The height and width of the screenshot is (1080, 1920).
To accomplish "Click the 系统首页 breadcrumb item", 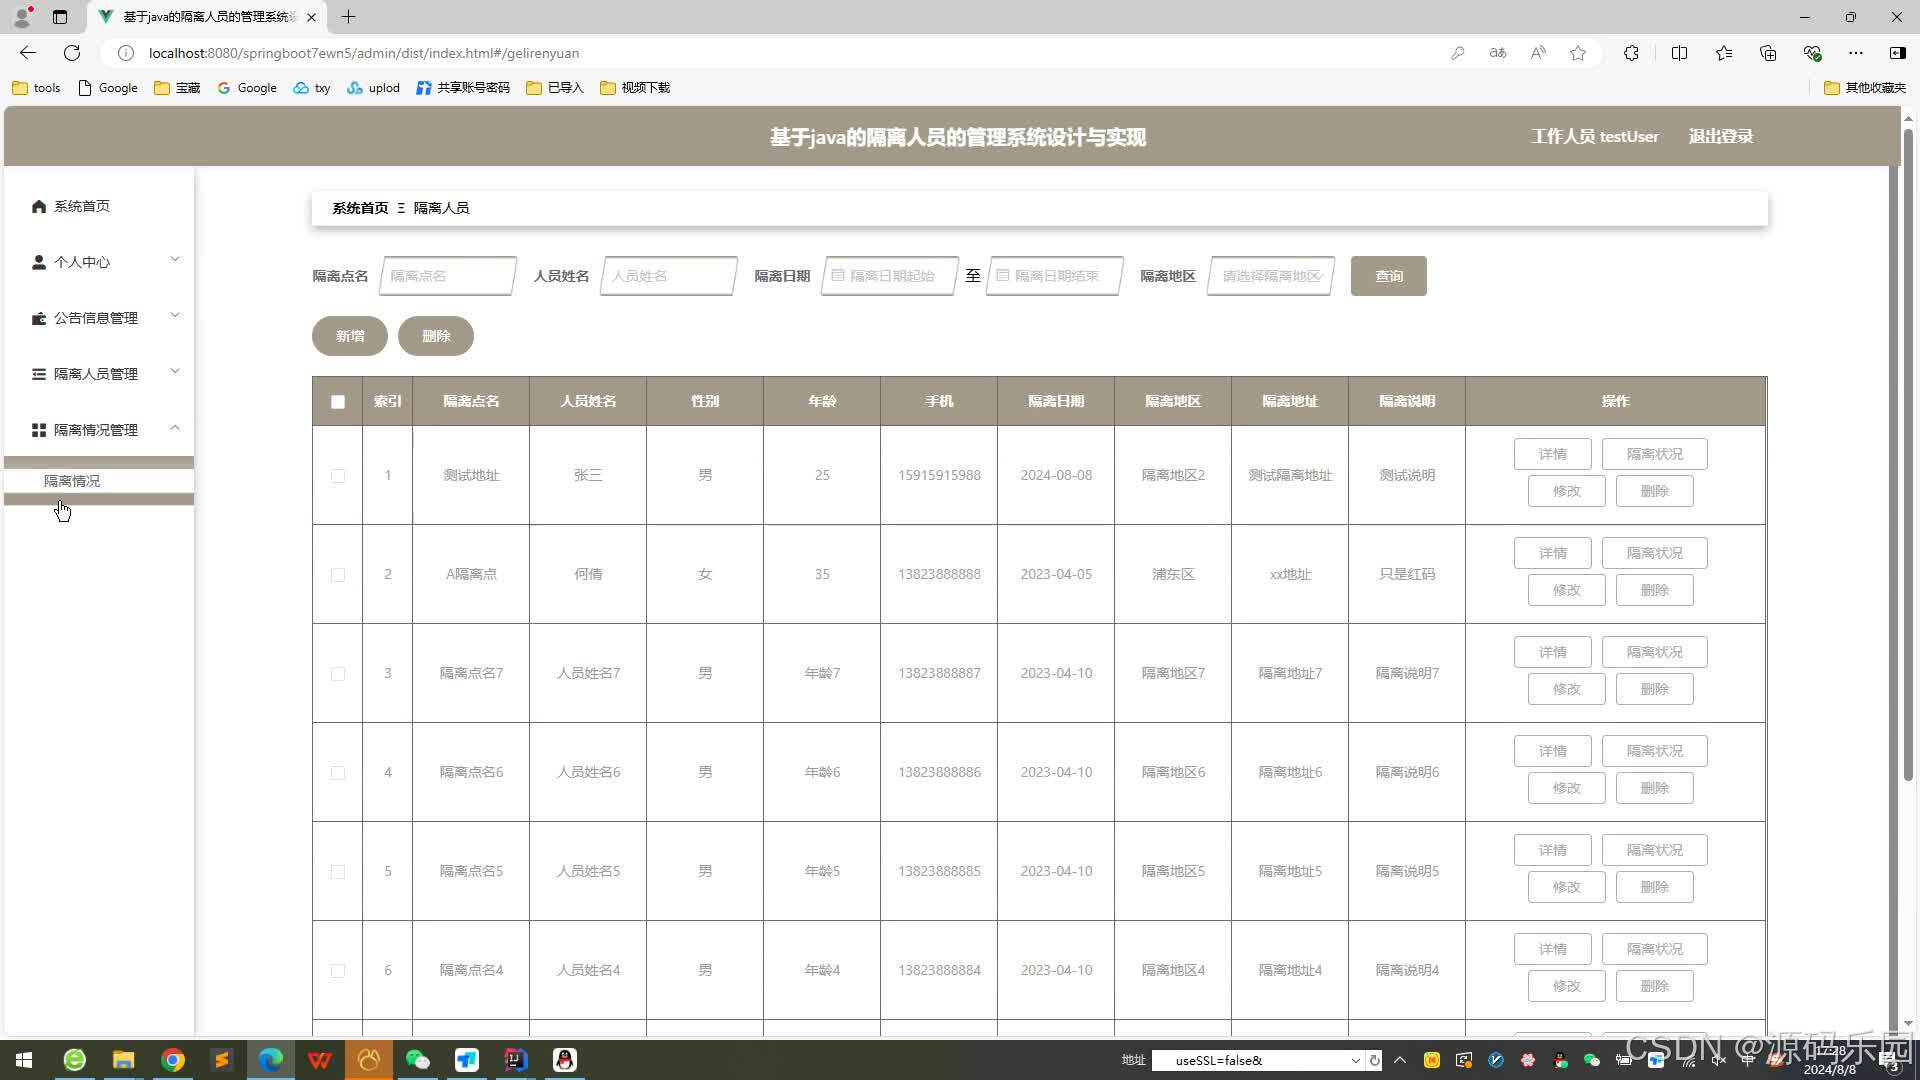I will click(x=359, y=208).
